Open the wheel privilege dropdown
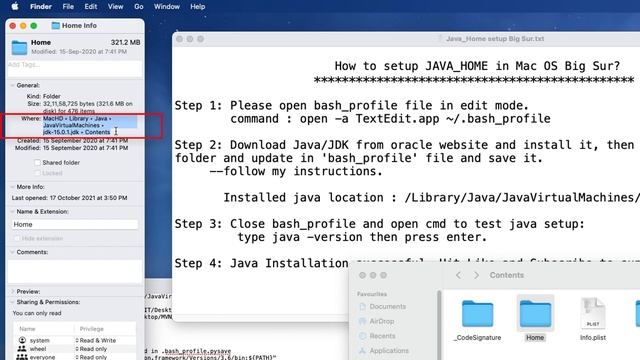The height and width of the screenshot is (360, 640). [91, 349]
